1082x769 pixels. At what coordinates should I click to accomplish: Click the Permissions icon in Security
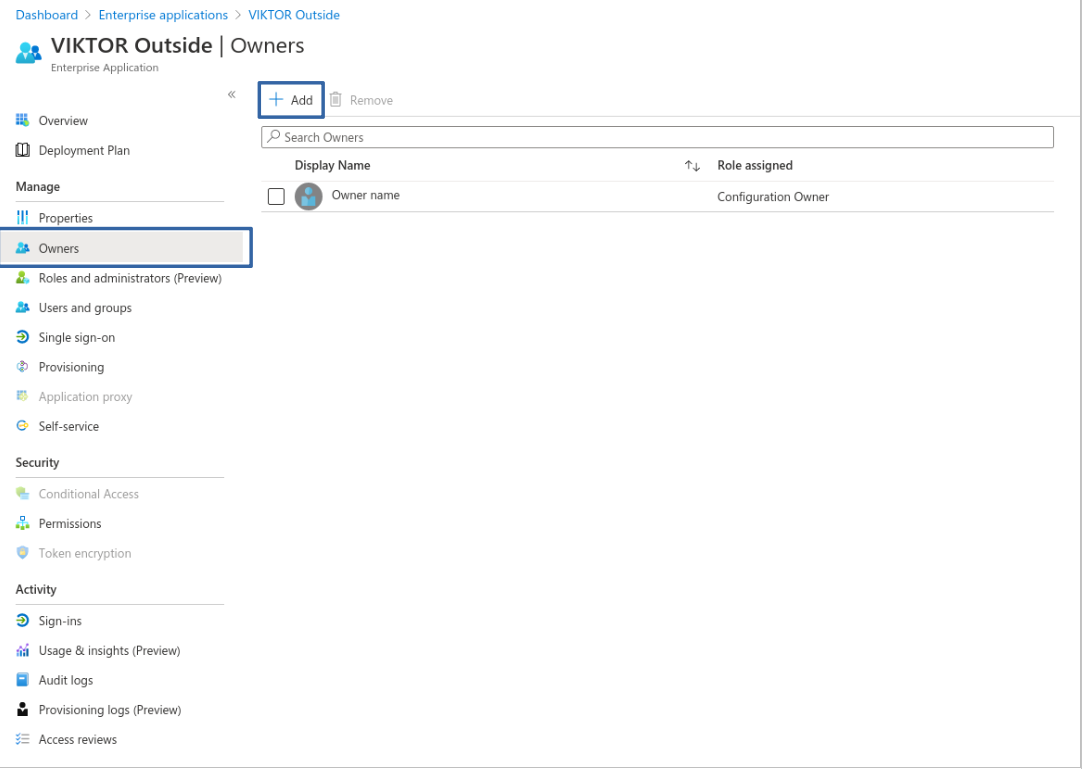click(x=22, y=523)
